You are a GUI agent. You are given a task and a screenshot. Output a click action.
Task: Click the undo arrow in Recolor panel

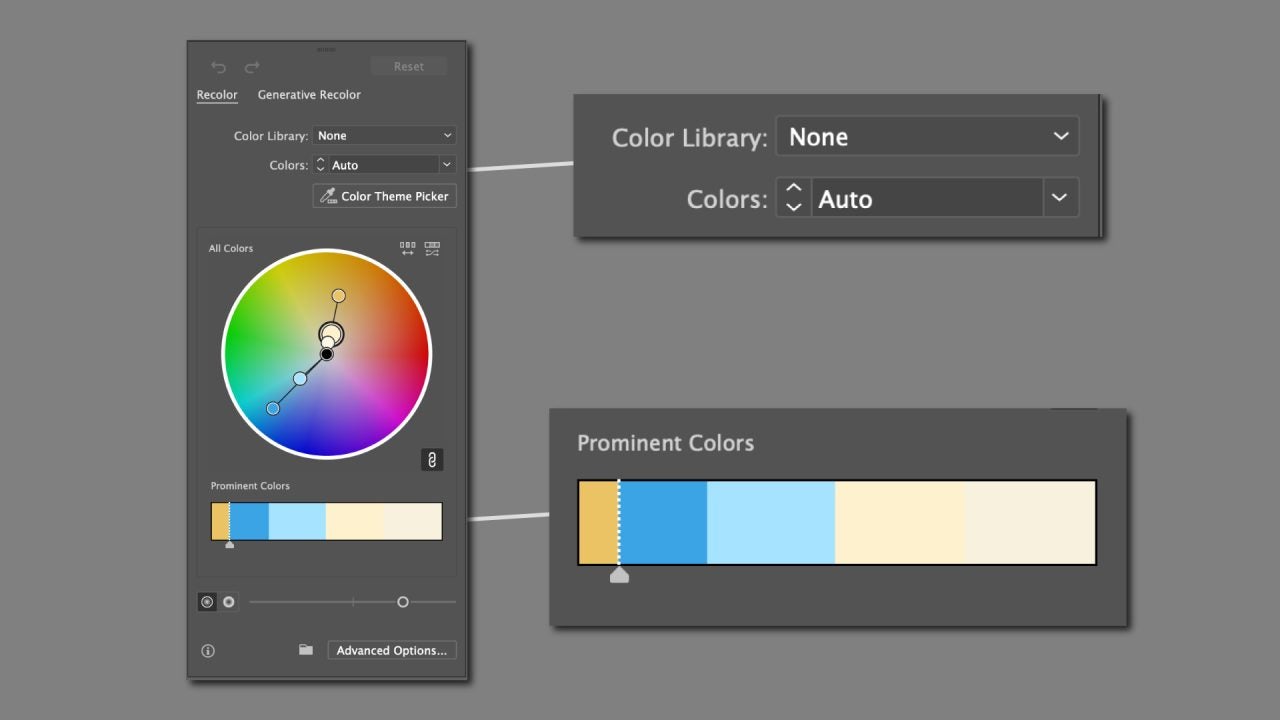(x=218, y=67)
